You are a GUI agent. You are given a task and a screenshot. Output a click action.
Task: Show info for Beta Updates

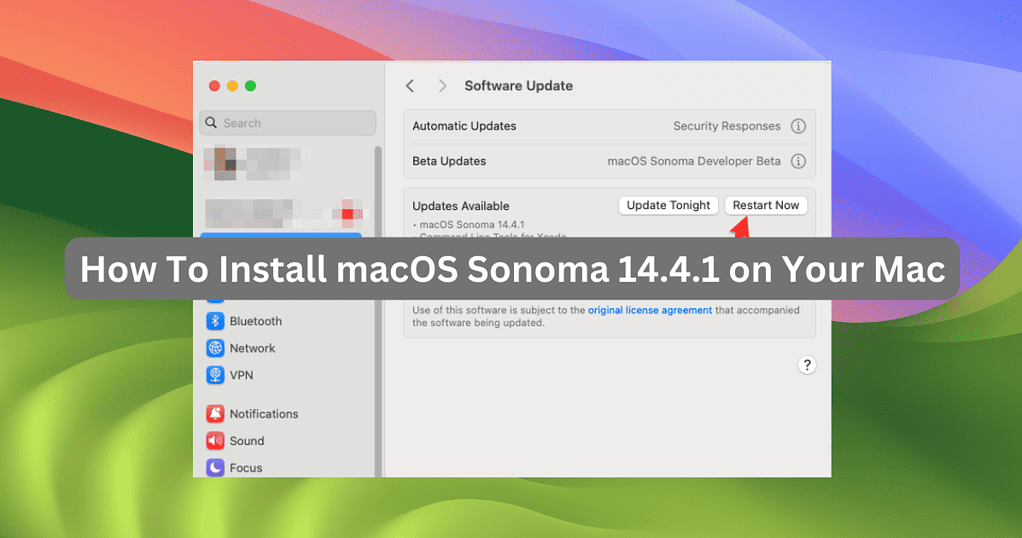click(x=798, y=161)
